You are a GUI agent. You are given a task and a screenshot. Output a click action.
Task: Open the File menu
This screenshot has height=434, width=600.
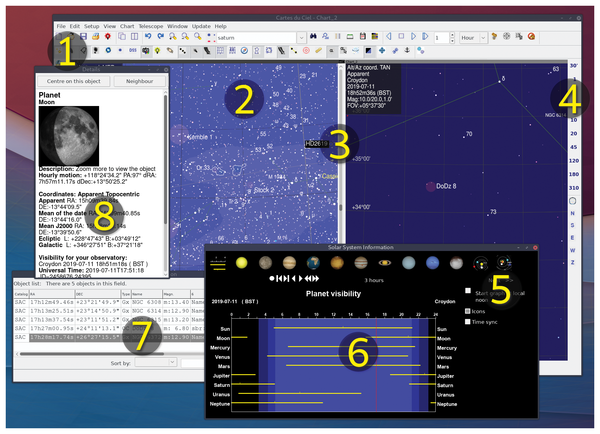61,26
